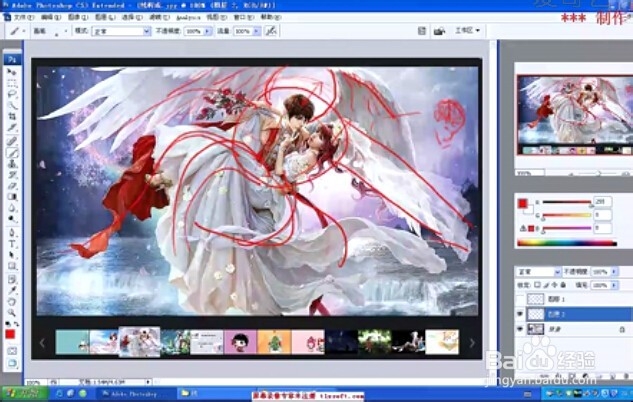
Task: Select the Blur tool
Action: coord(12,208)
